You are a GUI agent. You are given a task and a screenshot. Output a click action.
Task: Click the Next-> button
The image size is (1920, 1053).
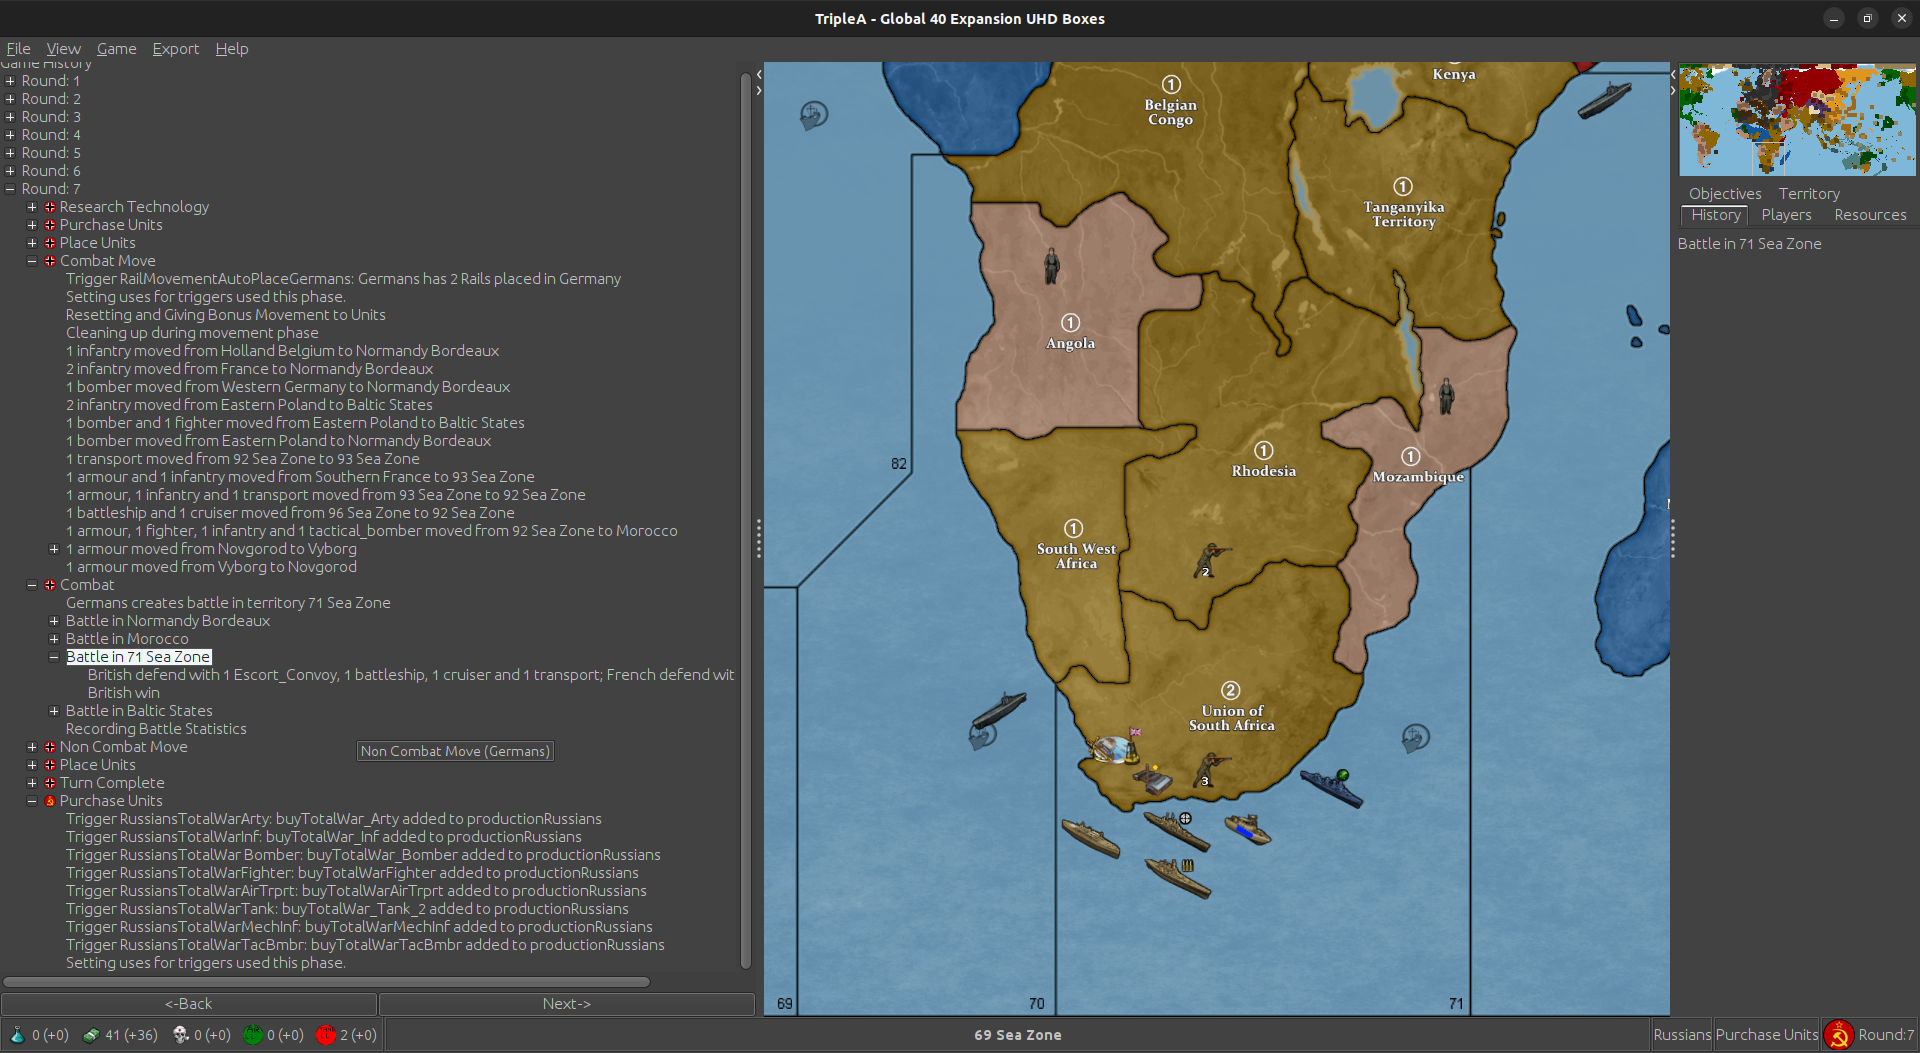[x=566, y=1003]
